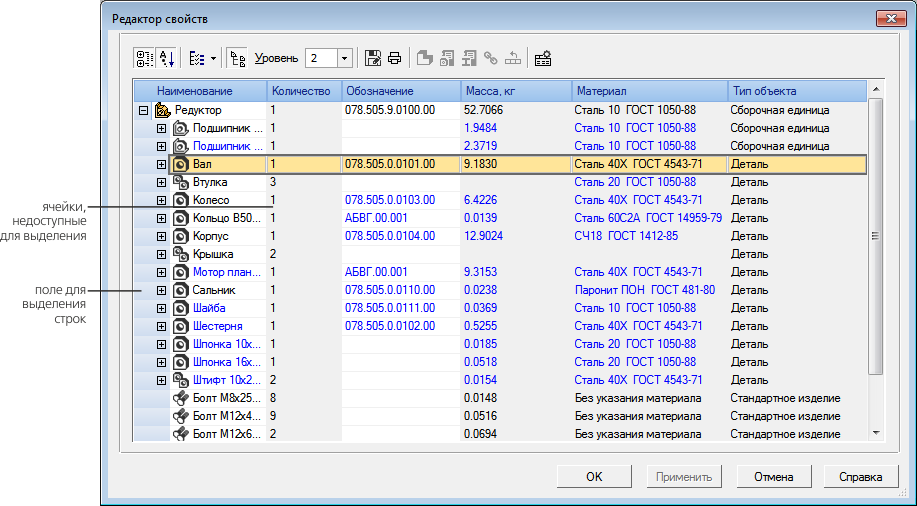Click the print icon
This screenshot has width=917, height=506.
[394, 59]
